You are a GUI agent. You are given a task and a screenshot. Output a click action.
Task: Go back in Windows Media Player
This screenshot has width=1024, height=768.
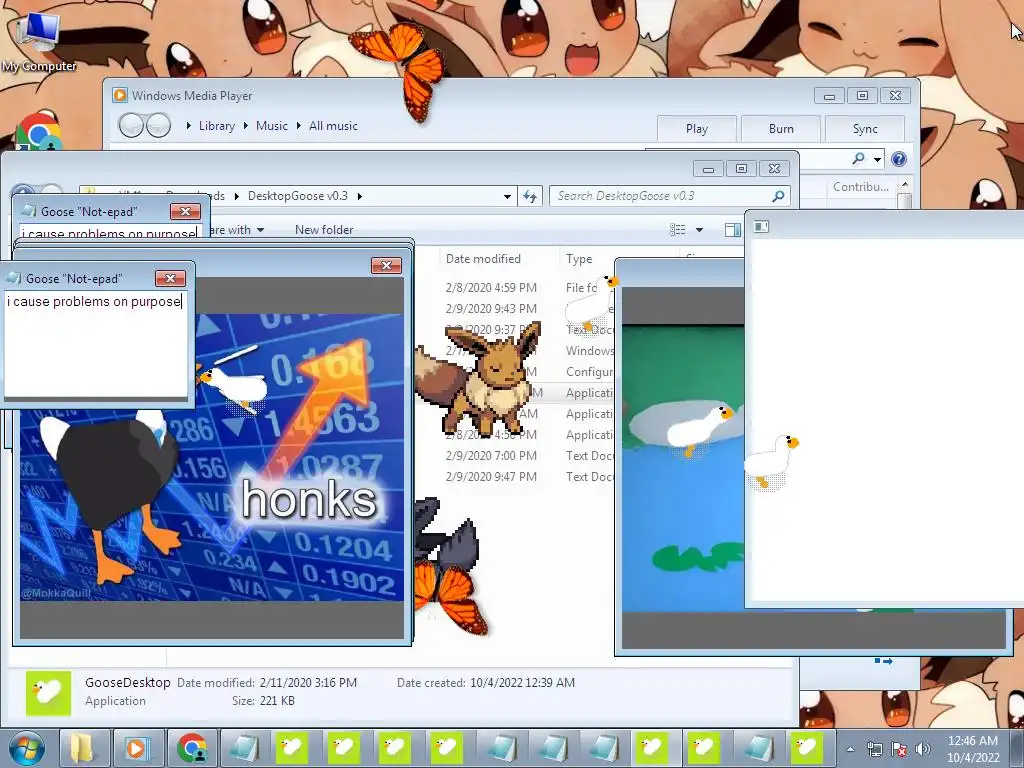[x=131, y=125]
